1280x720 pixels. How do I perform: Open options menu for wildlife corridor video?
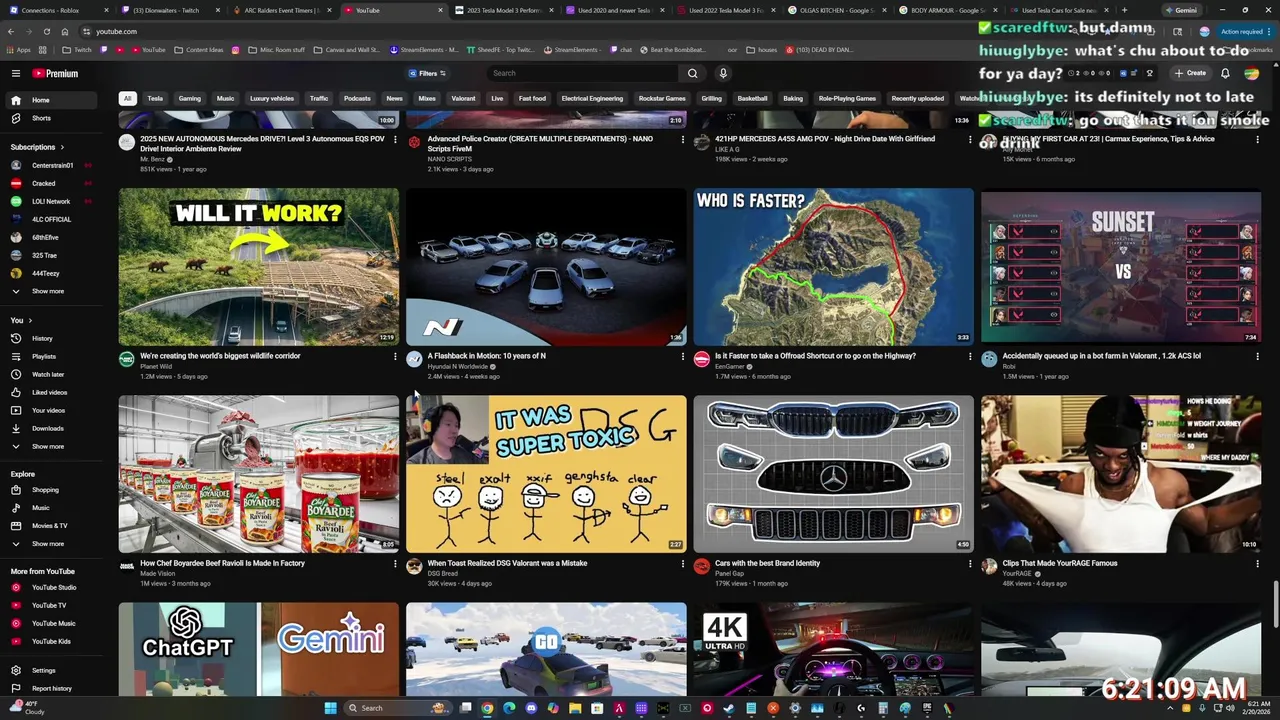[395, 357]
